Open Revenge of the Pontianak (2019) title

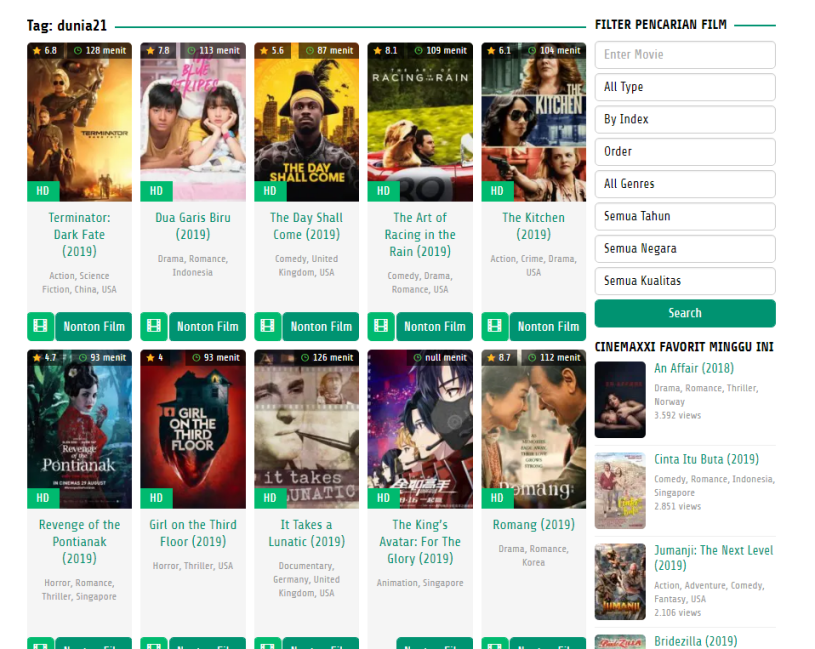[x=80, y=541]
